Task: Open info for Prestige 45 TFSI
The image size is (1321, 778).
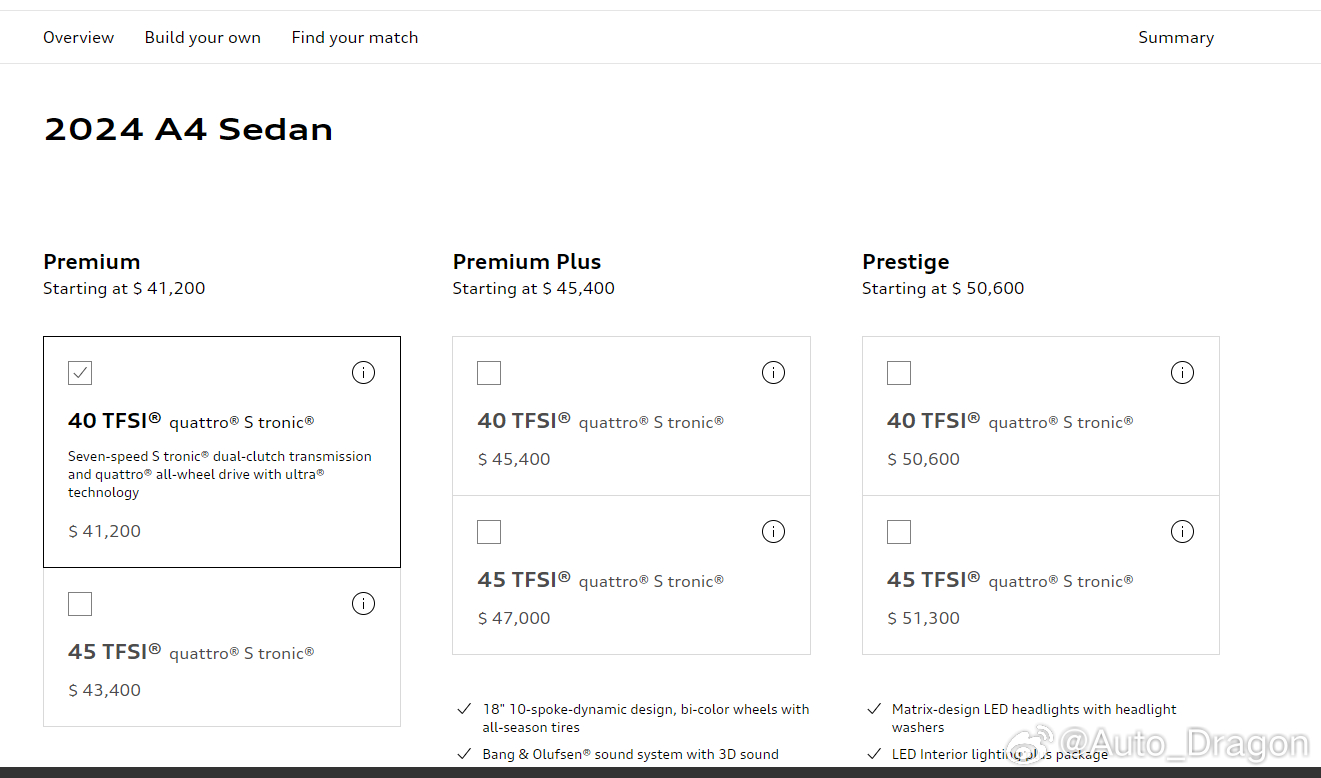Action: (1182, 532)
